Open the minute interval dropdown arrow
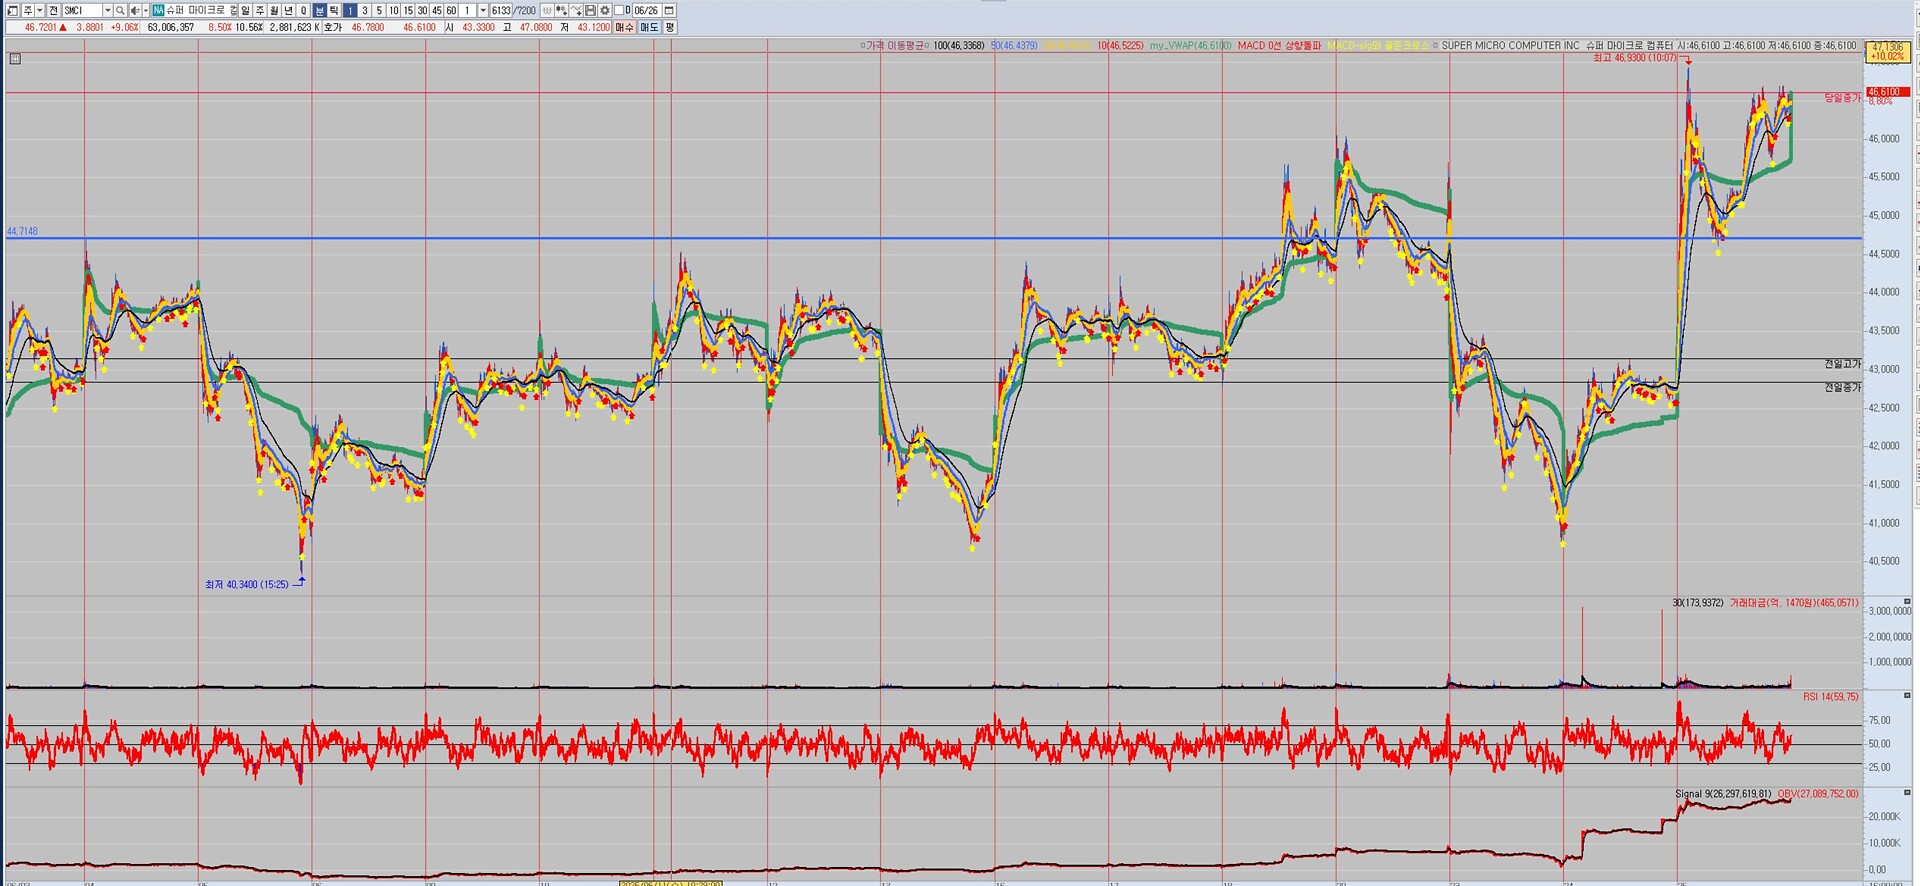 point(482,10)
